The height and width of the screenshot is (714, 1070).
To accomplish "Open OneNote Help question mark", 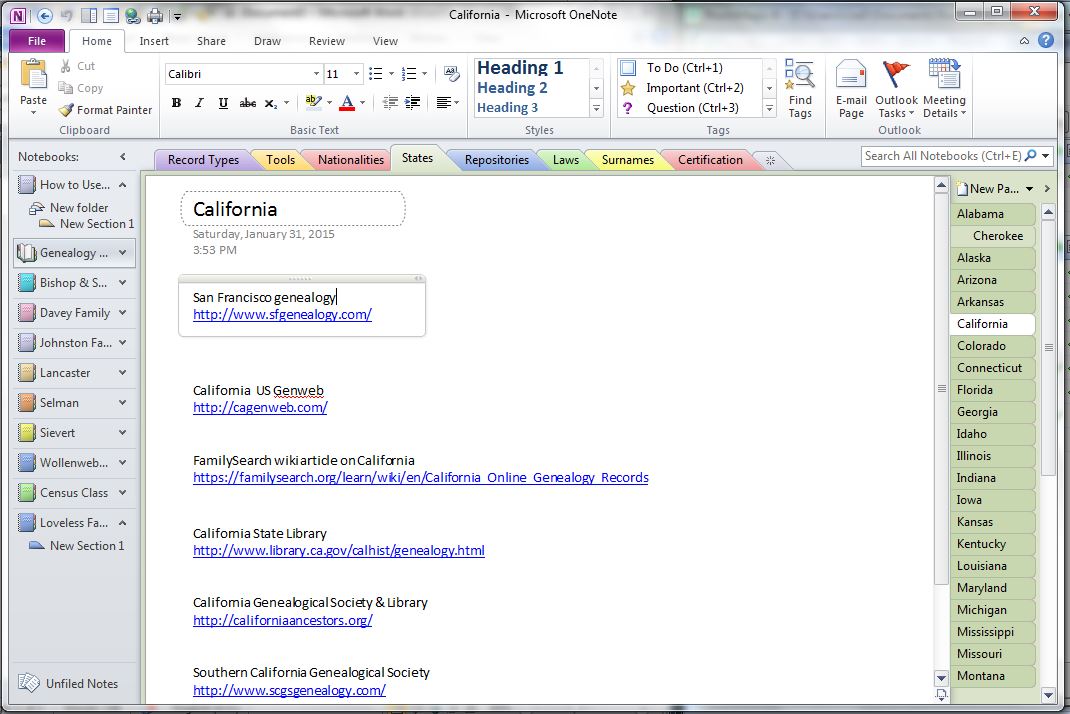I will pos(1045,40).
